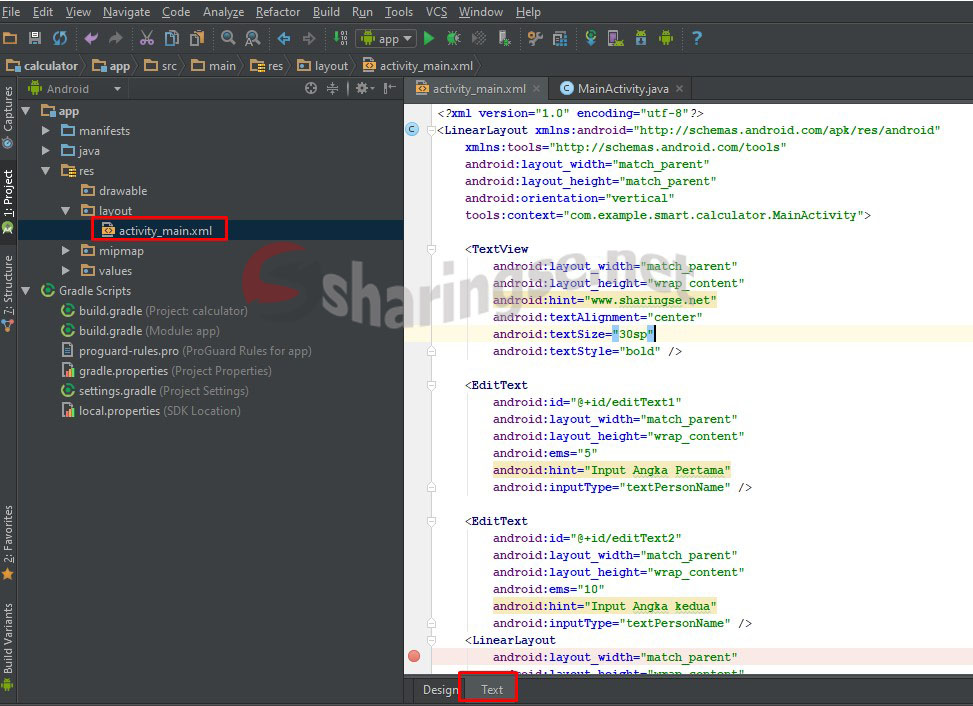Image resolution: width=973 pixels, height=706 pixels.
Task: Click the blue class gutter icon beside LinearLayout
Action: coord(412,130)
